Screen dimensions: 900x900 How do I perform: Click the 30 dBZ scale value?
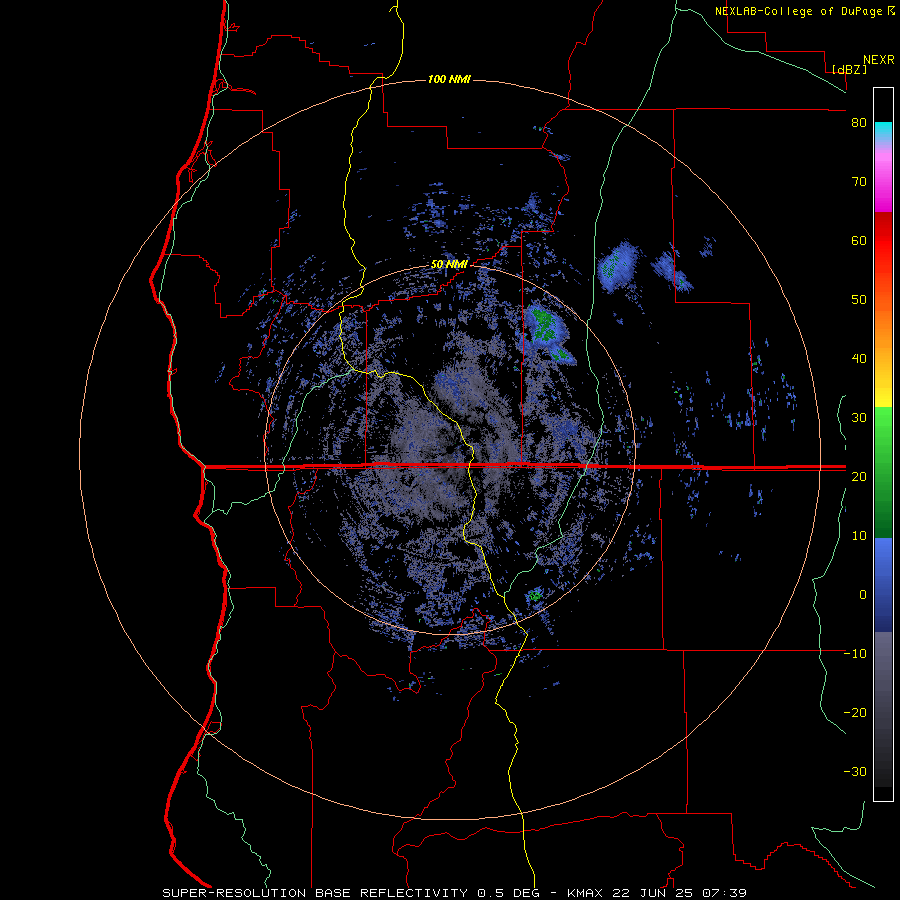tap(859, 418)
